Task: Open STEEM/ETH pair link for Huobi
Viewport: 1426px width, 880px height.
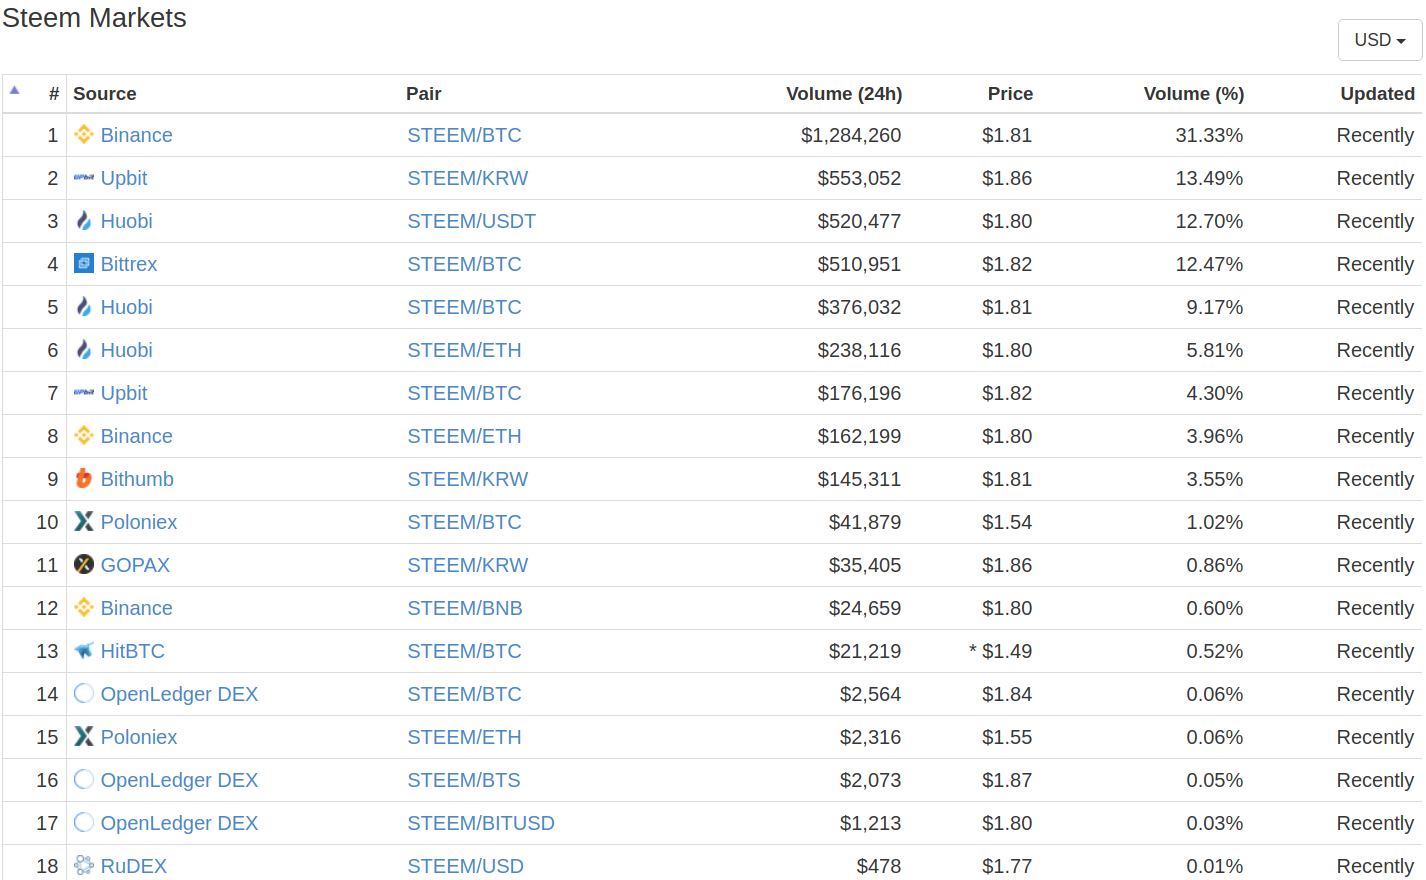Action: pos(464,350)
